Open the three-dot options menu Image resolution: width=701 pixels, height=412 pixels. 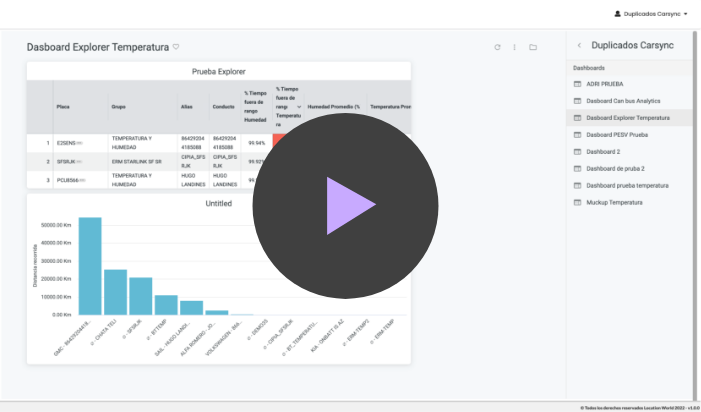point(515,47)
